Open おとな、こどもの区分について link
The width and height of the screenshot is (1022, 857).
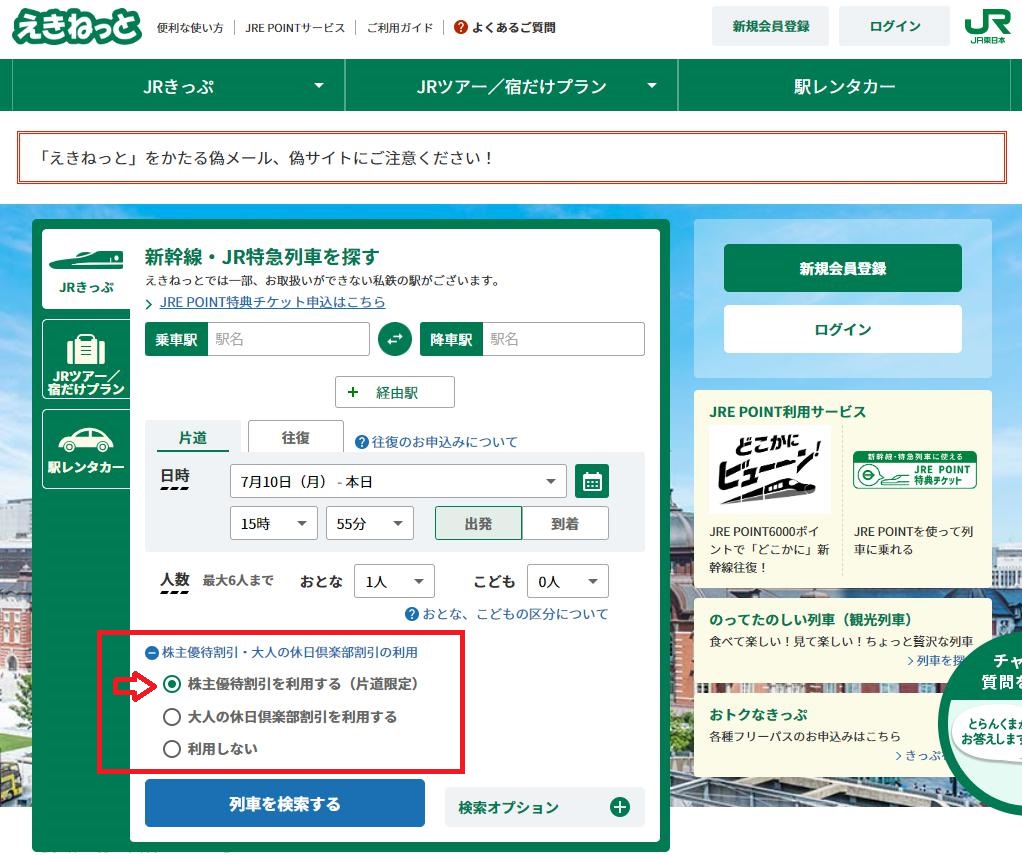click(515, 614)
